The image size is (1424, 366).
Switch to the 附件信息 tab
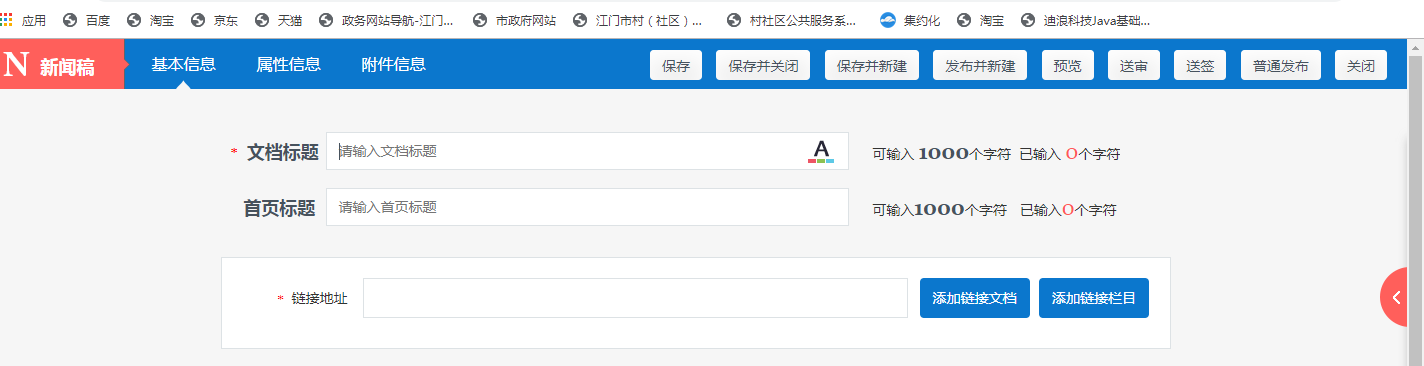(393, 64)
